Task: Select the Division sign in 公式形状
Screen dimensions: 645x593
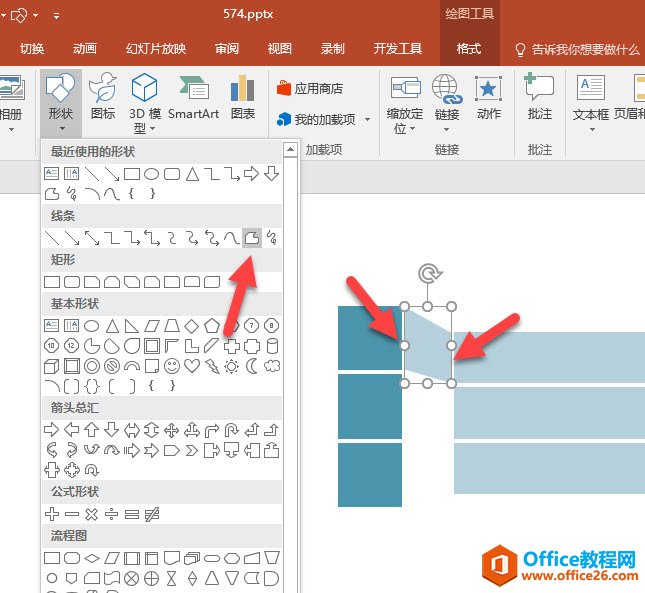Action: click(x=112, y=514)
